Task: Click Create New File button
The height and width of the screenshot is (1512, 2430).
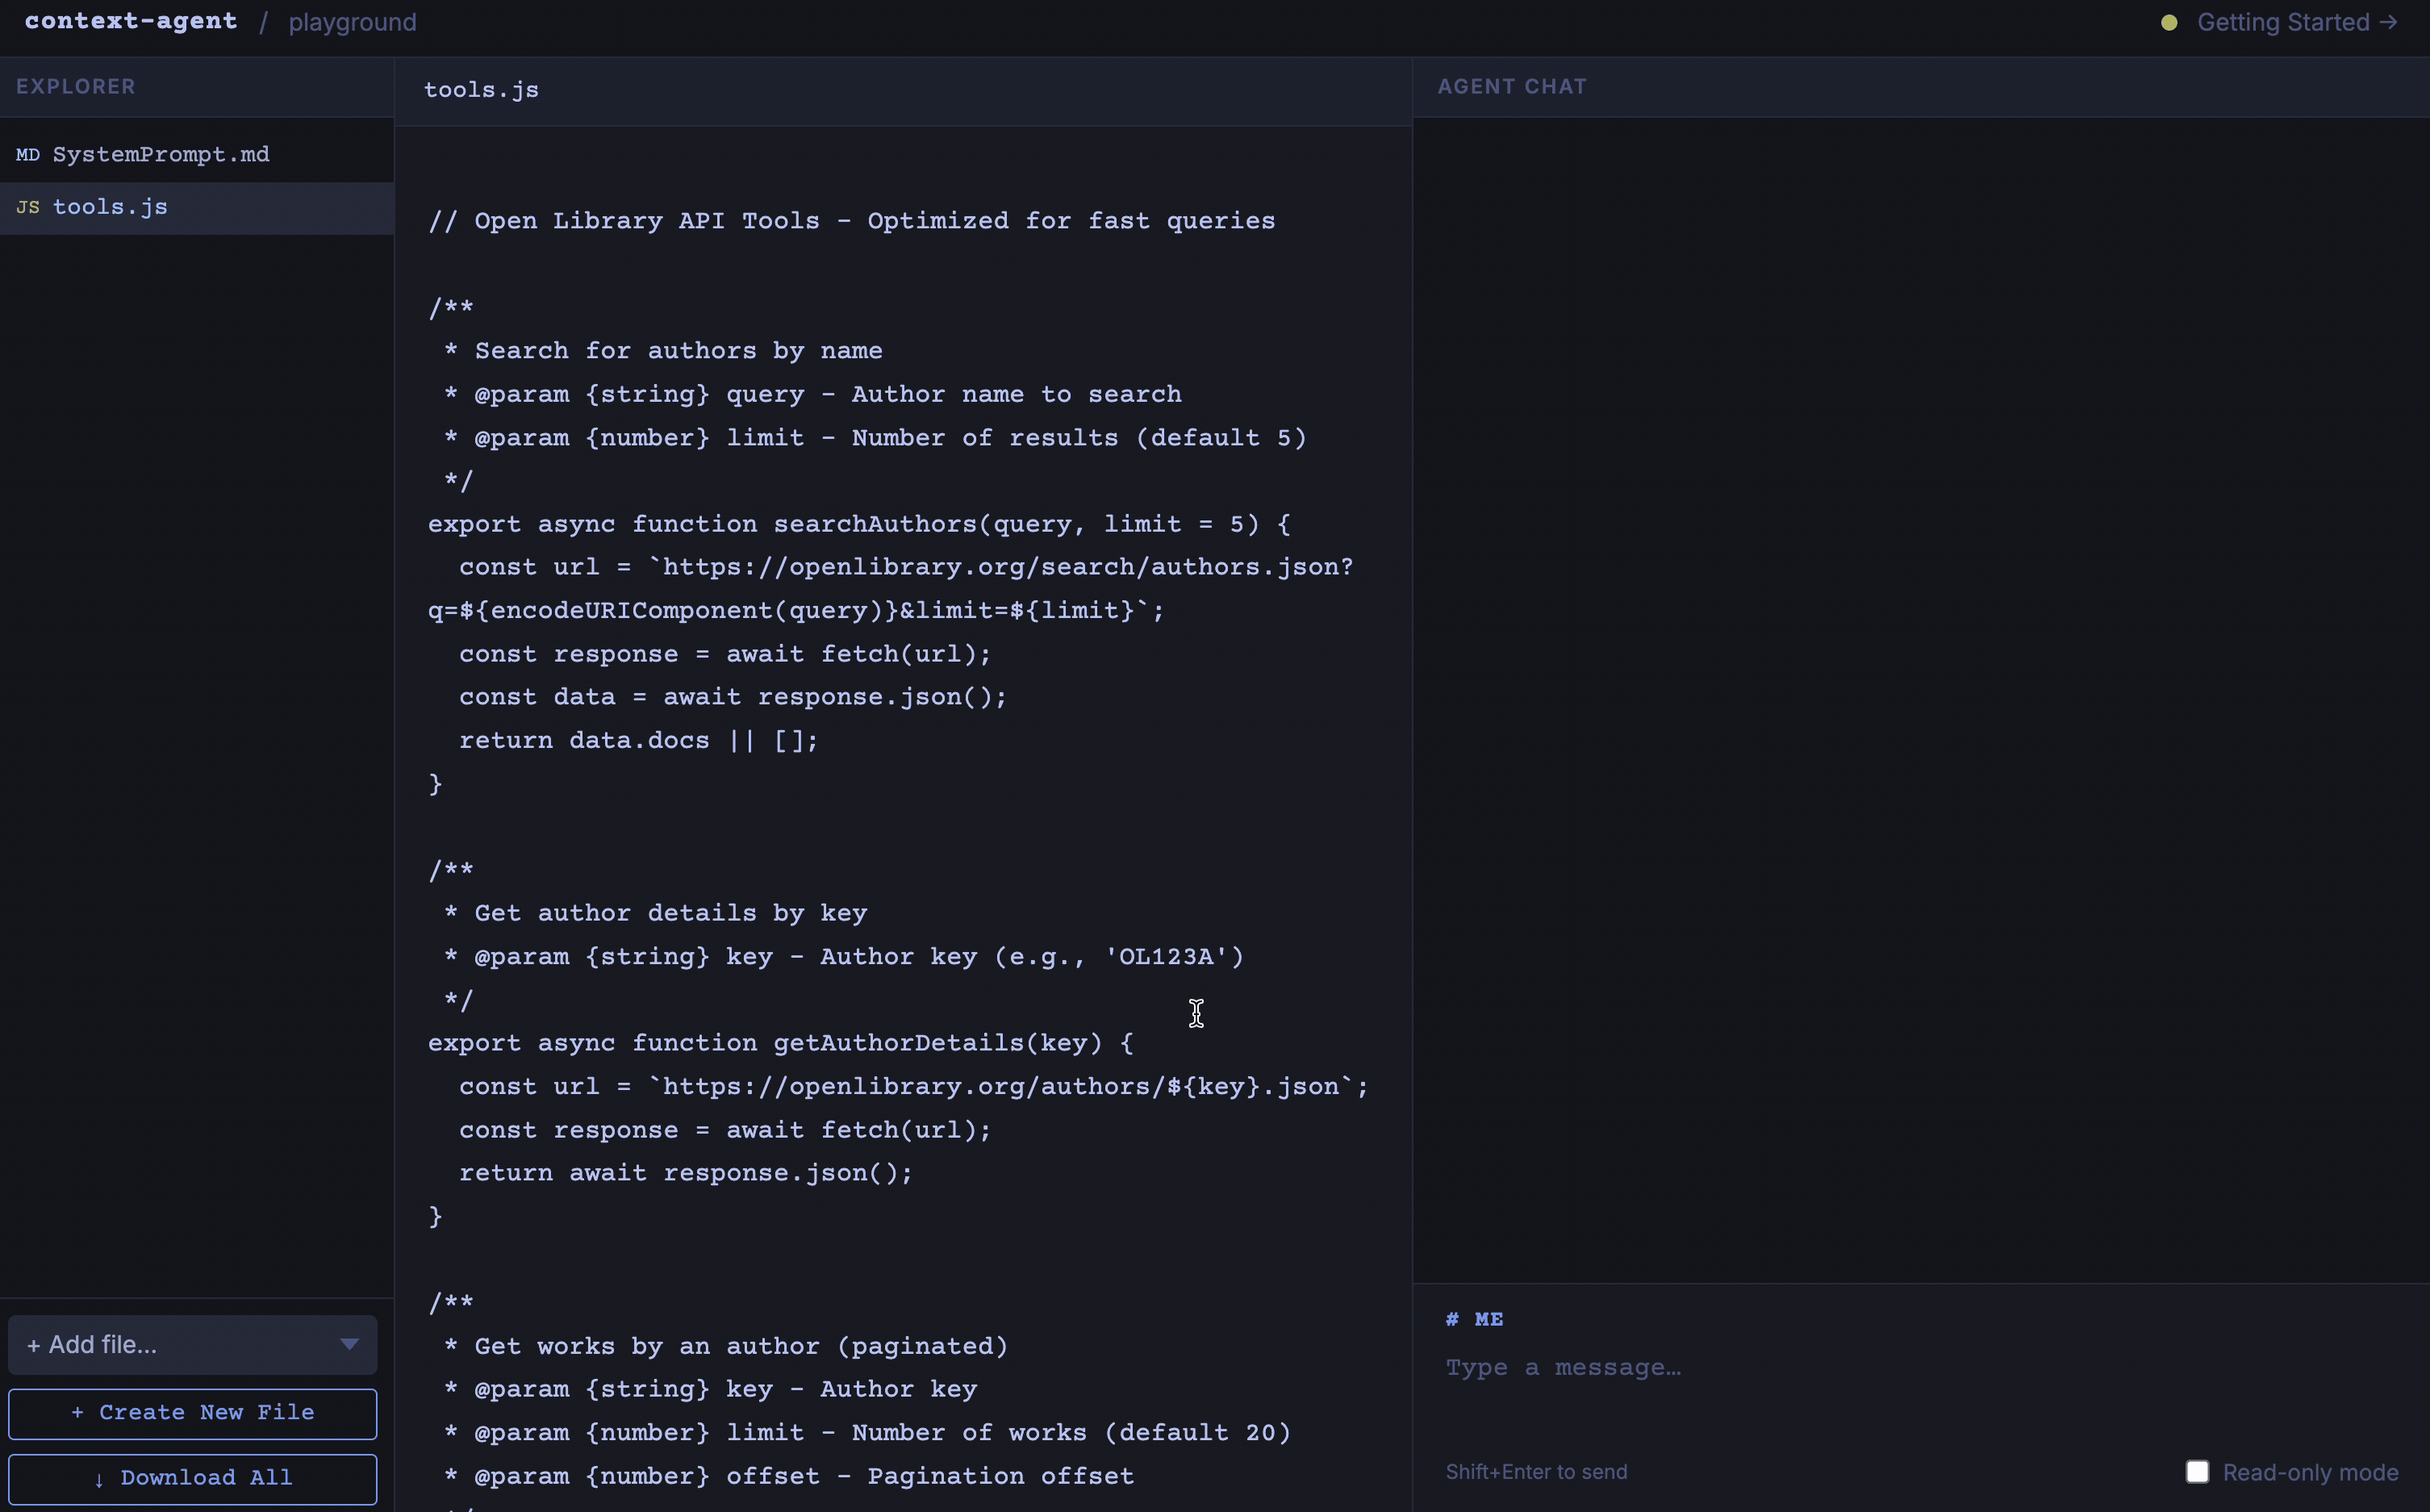Action: pyautogui.click(x=192, y=1413)
